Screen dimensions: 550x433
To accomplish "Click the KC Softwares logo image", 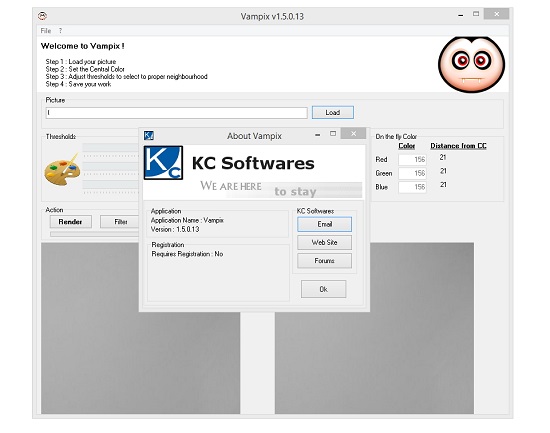I will point(163,162).
